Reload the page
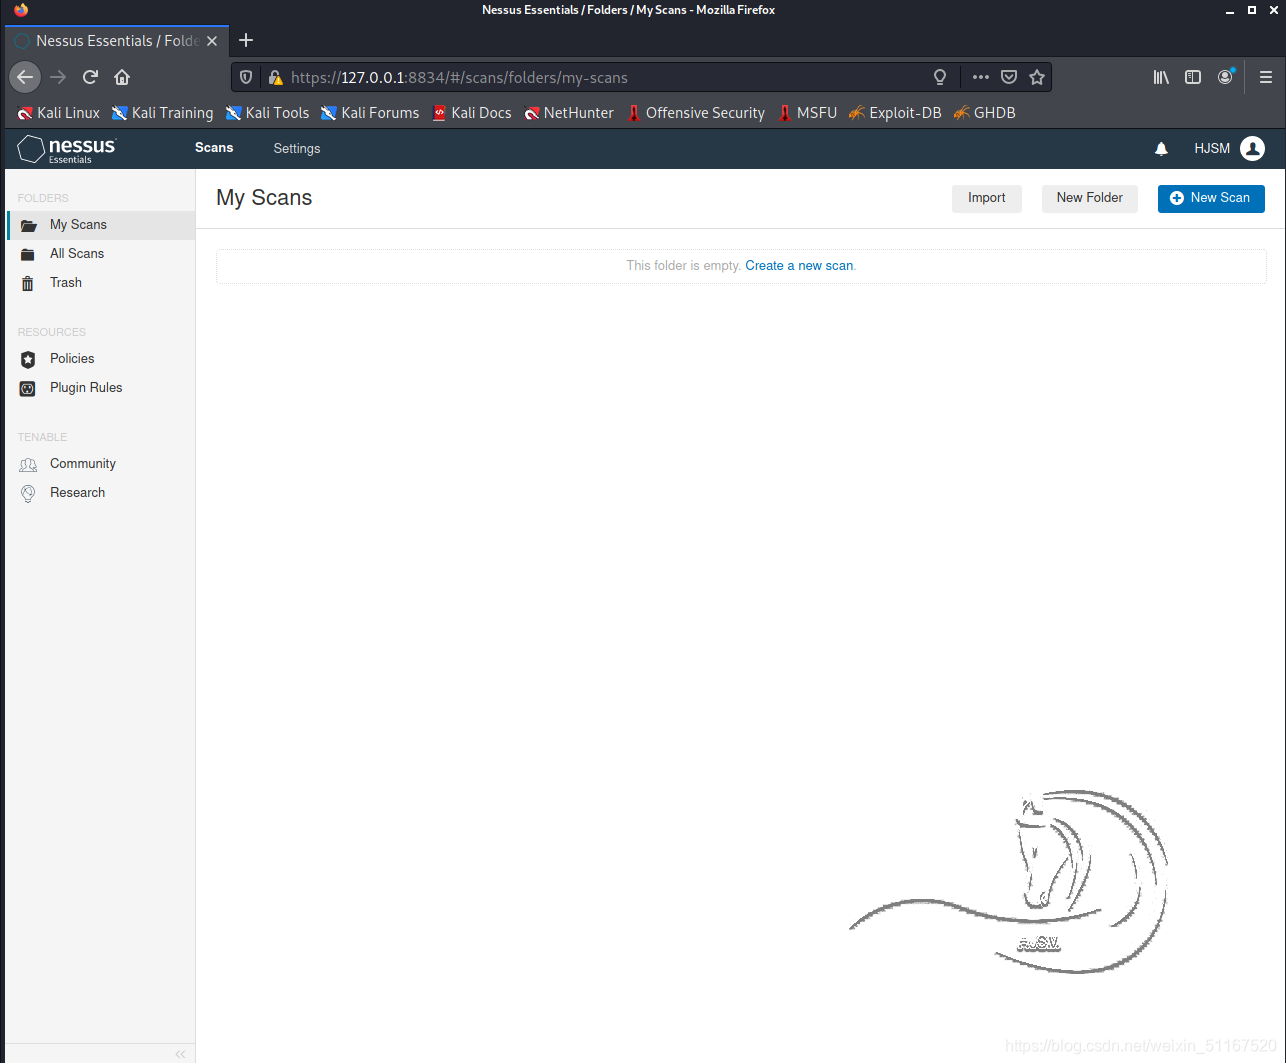Viewport: 1286px width, 1064px height. coord(90,77)
